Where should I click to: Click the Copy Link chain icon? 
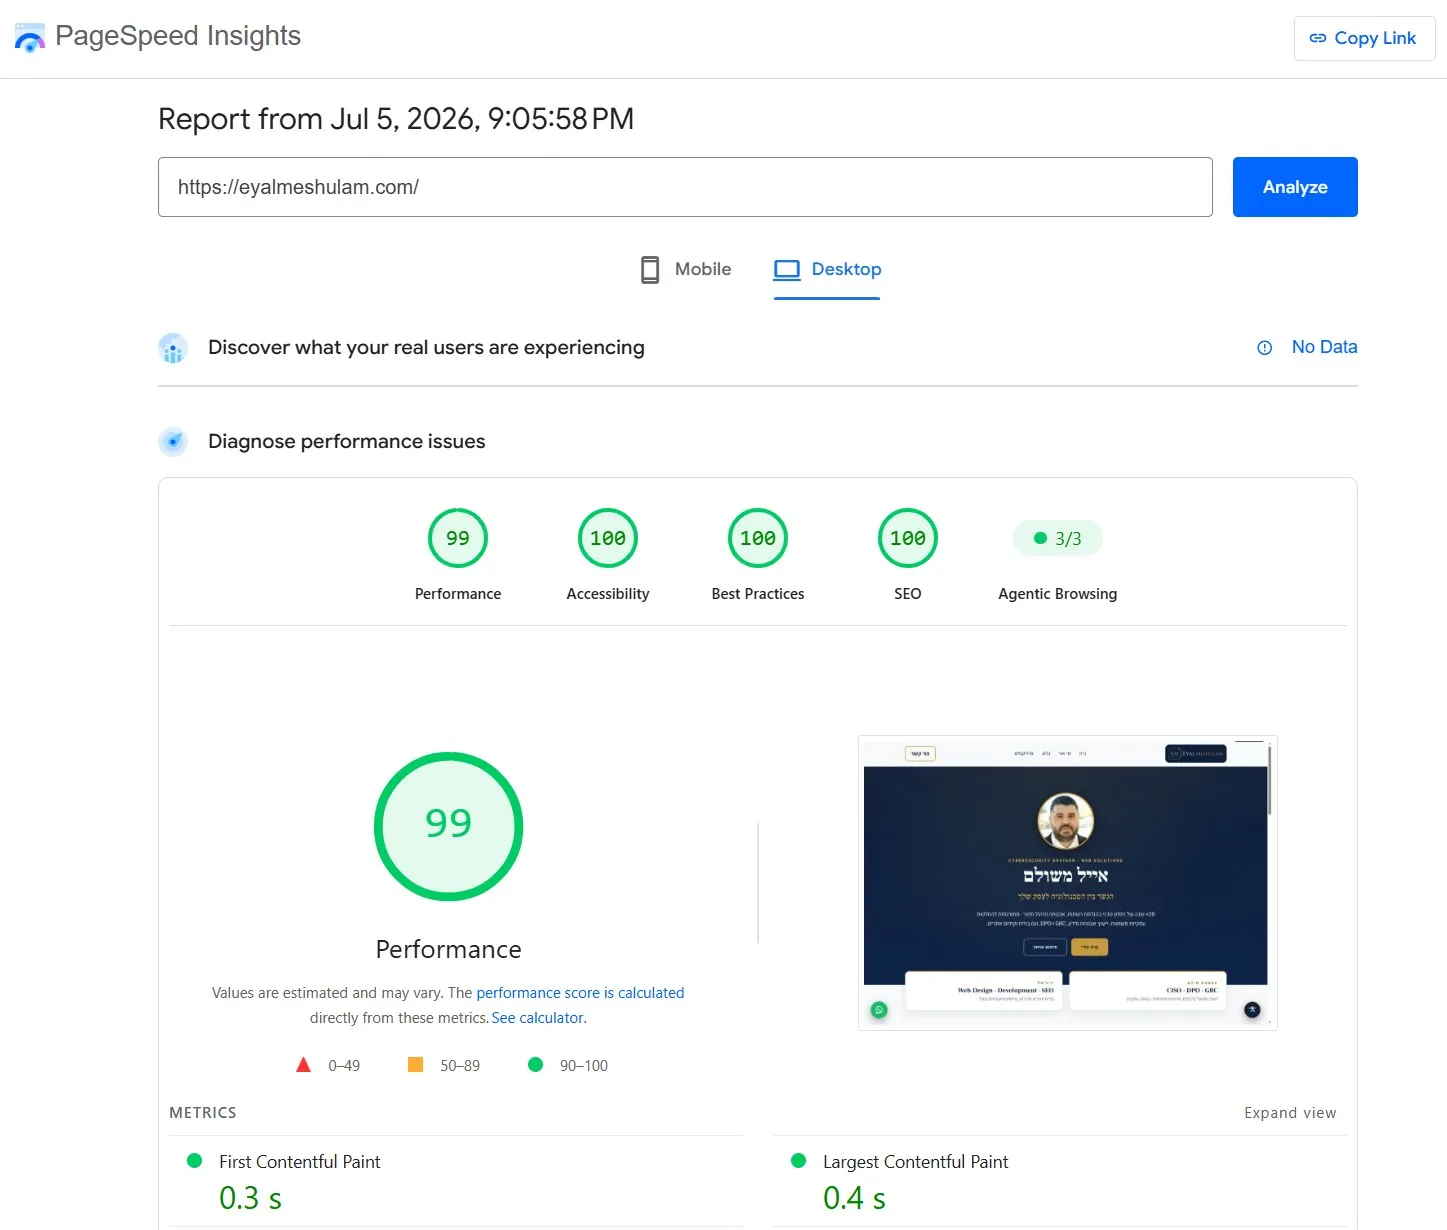(1318, 38)
